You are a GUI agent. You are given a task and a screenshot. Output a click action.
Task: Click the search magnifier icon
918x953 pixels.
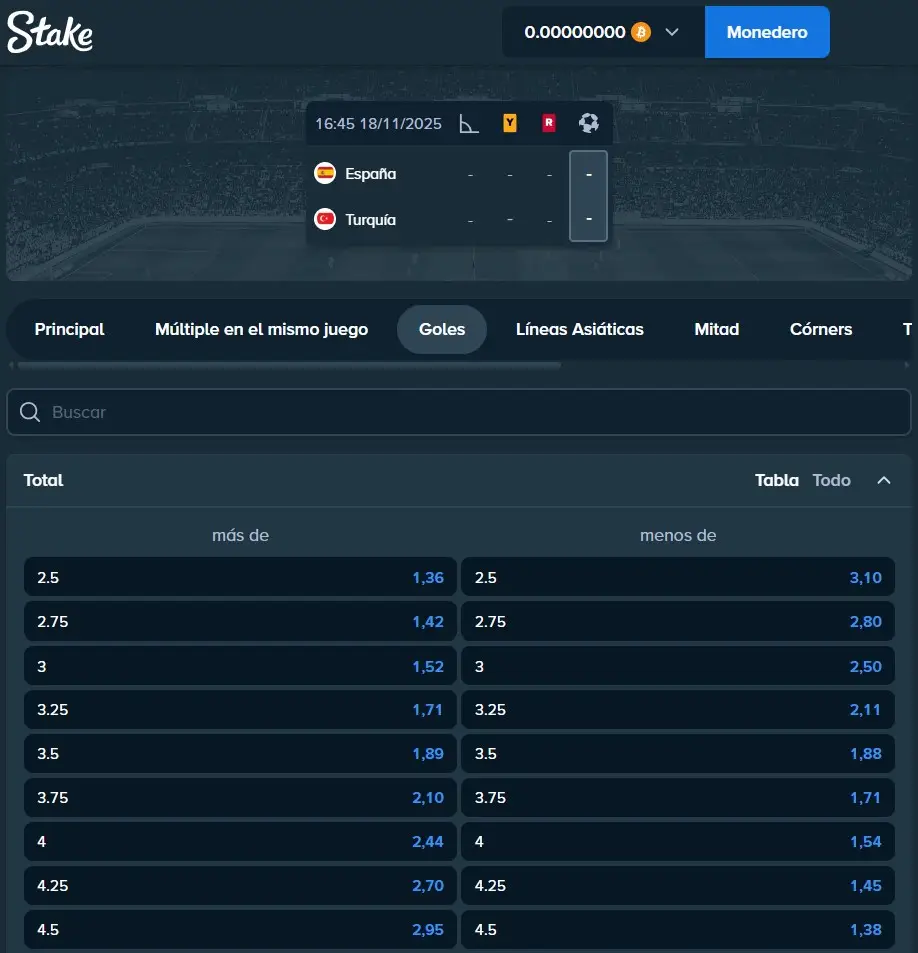point(30,412)
